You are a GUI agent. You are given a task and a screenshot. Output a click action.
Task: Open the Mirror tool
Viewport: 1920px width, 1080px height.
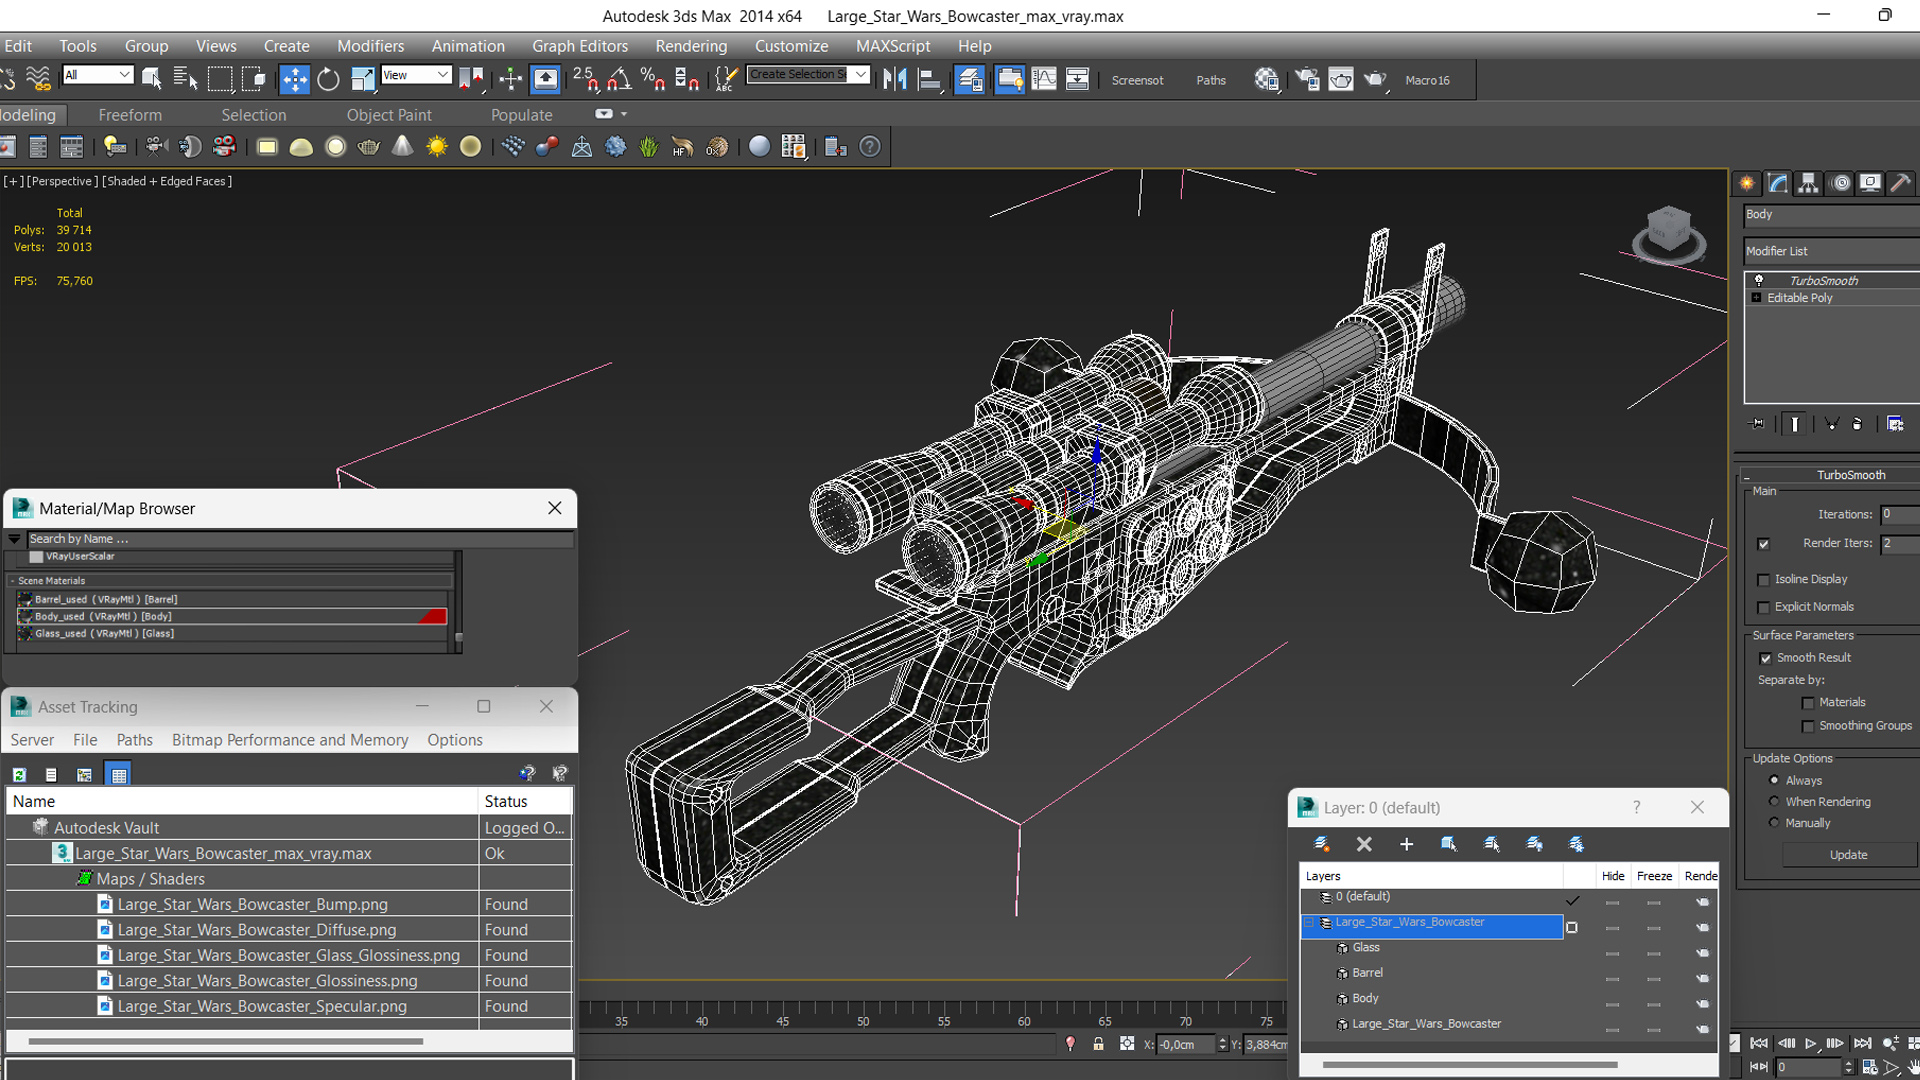[x=895, y=80]
